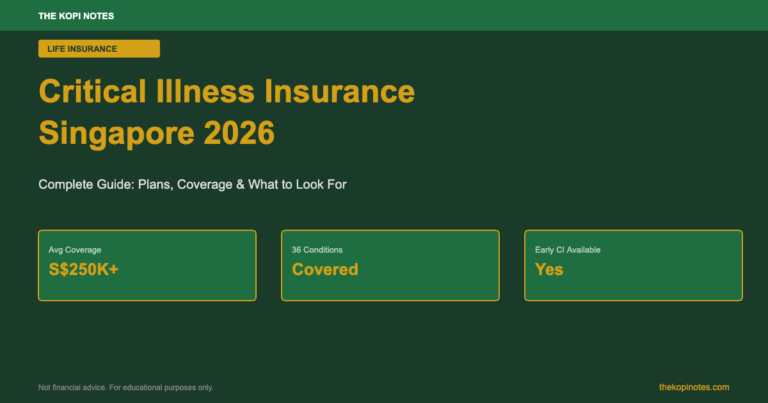Open the 36 Conditions Covered card

(x=390, y=265)
